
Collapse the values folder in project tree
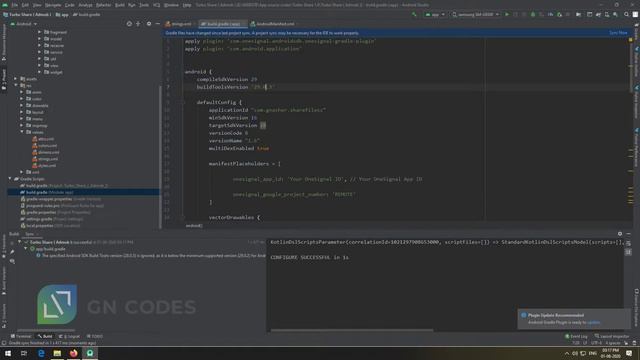click(x=22, y=132)
